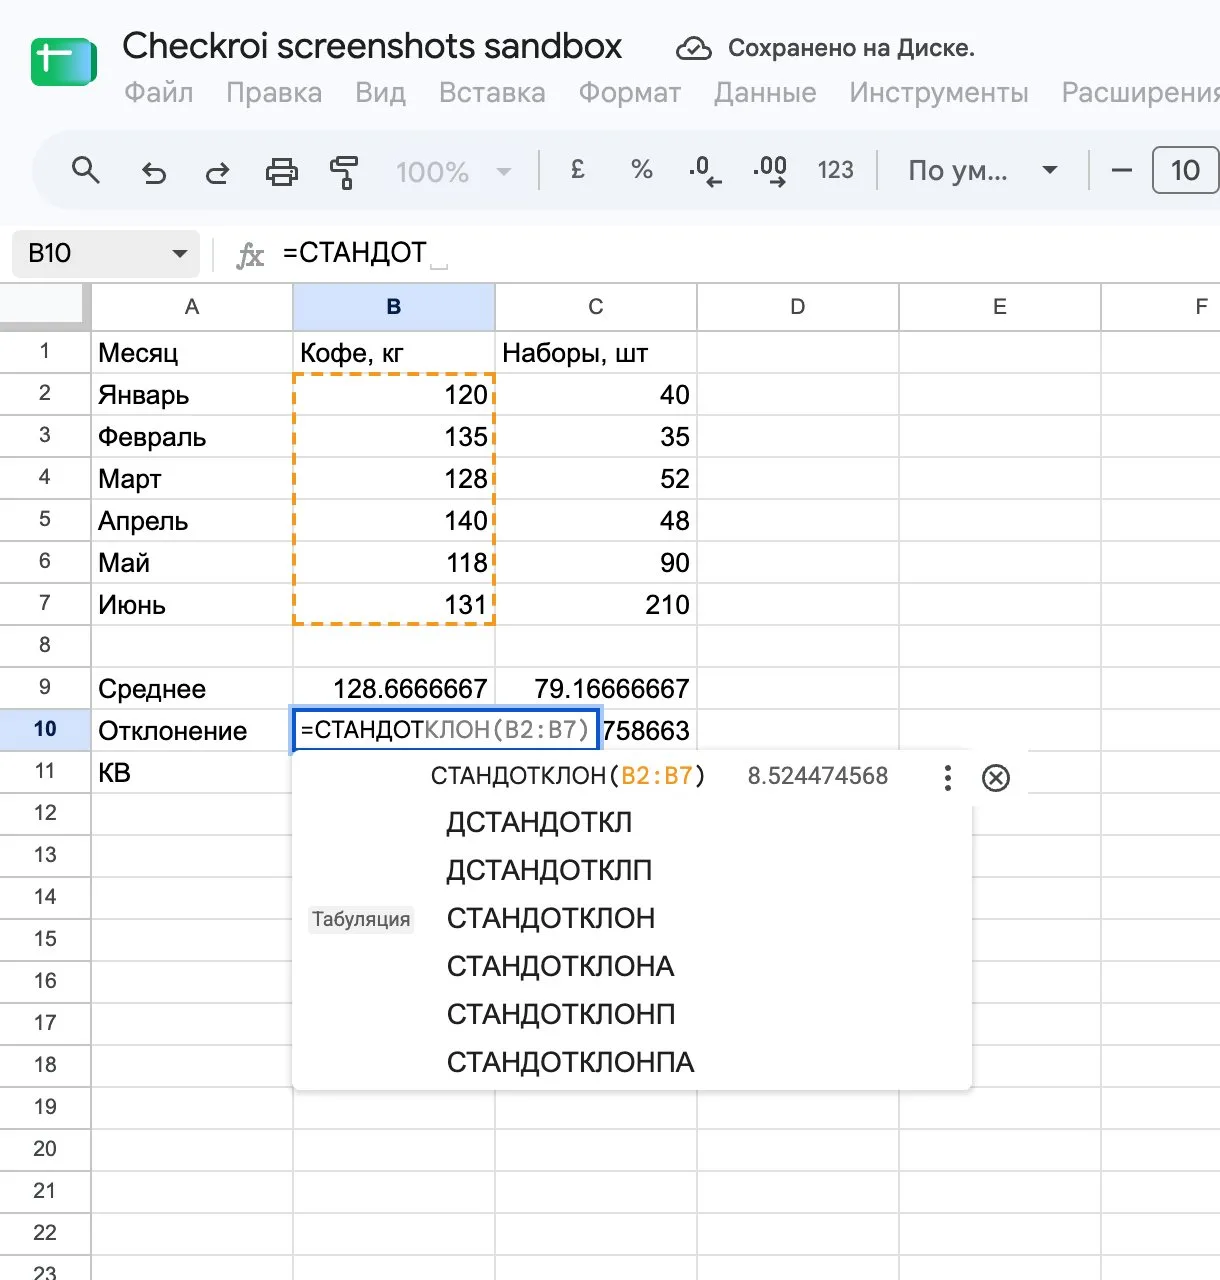Viewport: 1220px width, 1280px height.
Task: Click the fx formula icon
Action: click(x=250, y=255)
